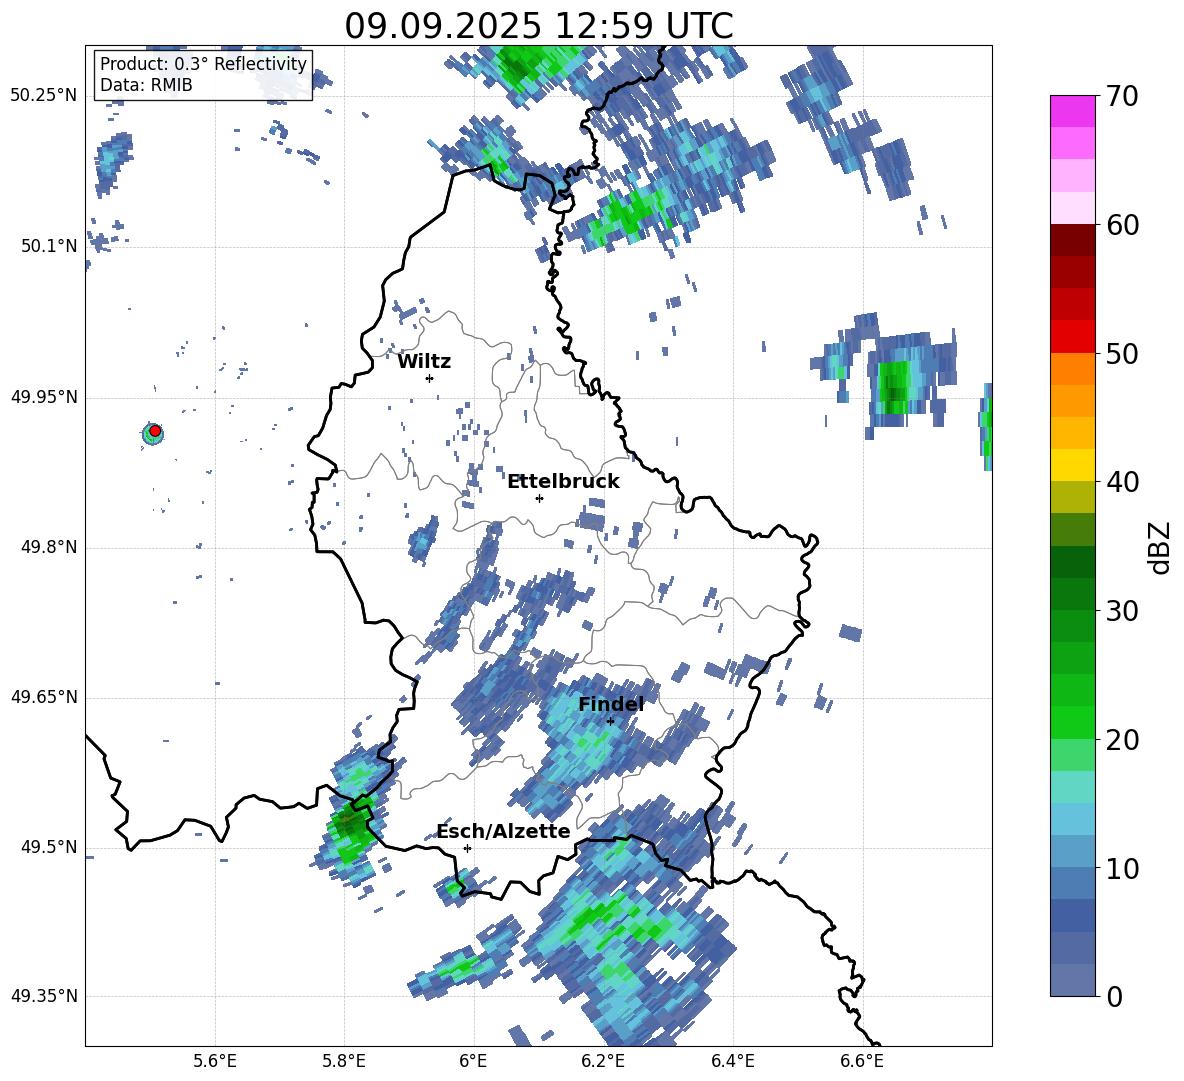
Task: Click the red dot radar marker
Action: (155, 431)
